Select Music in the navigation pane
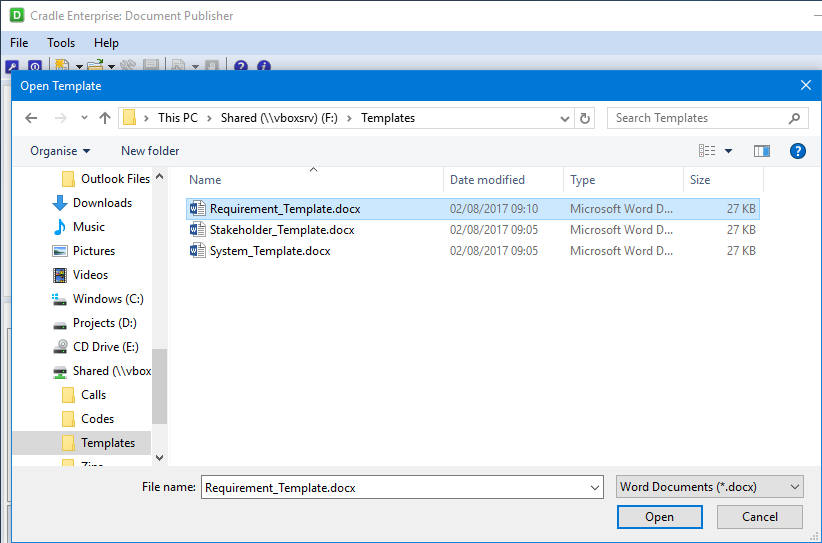 coord(79,227)
